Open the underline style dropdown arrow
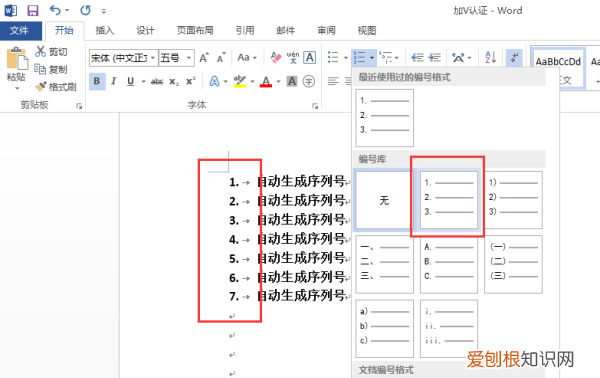This screenshot has height=378, width=600. 143,81
